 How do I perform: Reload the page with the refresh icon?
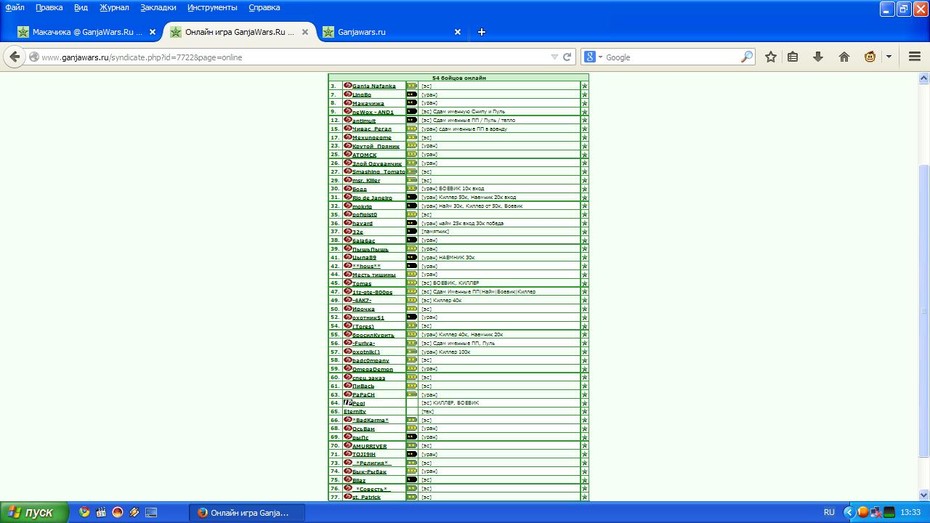(x=567, y=57)
